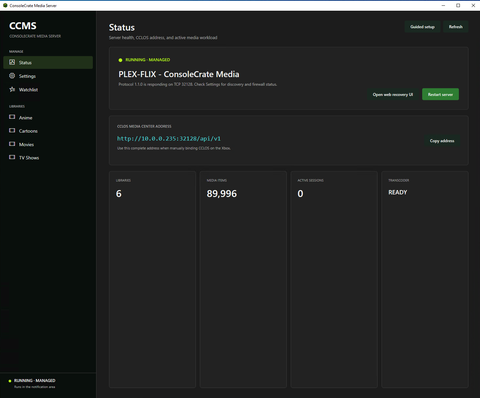
Task: Open the Status page
Action: [x=48, y=62]
